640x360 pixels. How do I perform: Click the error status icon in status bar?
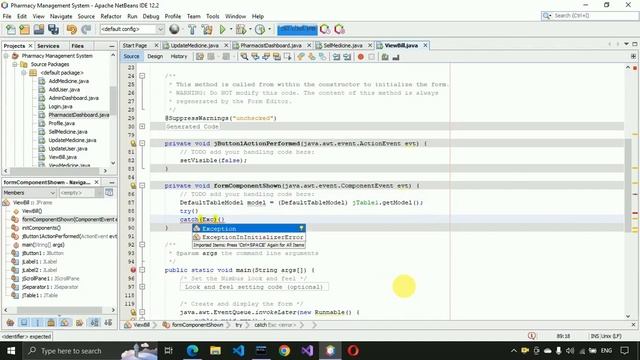(x=531, y=336)
